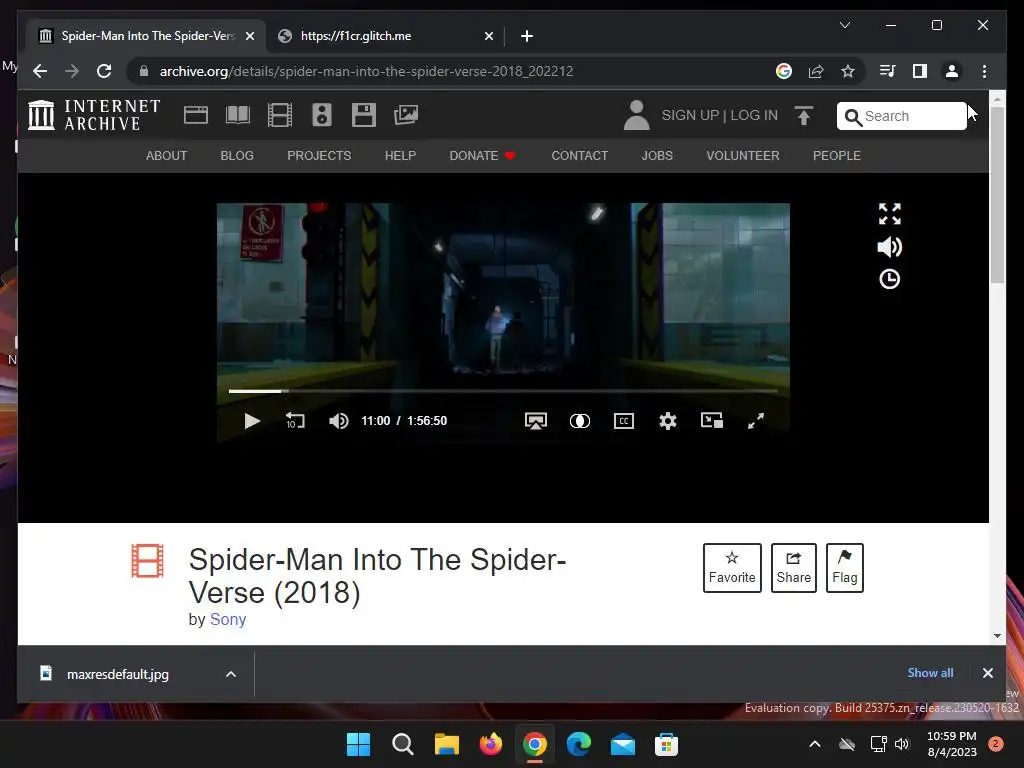Toggle closed captions CC button

click(x=624, y=421)
